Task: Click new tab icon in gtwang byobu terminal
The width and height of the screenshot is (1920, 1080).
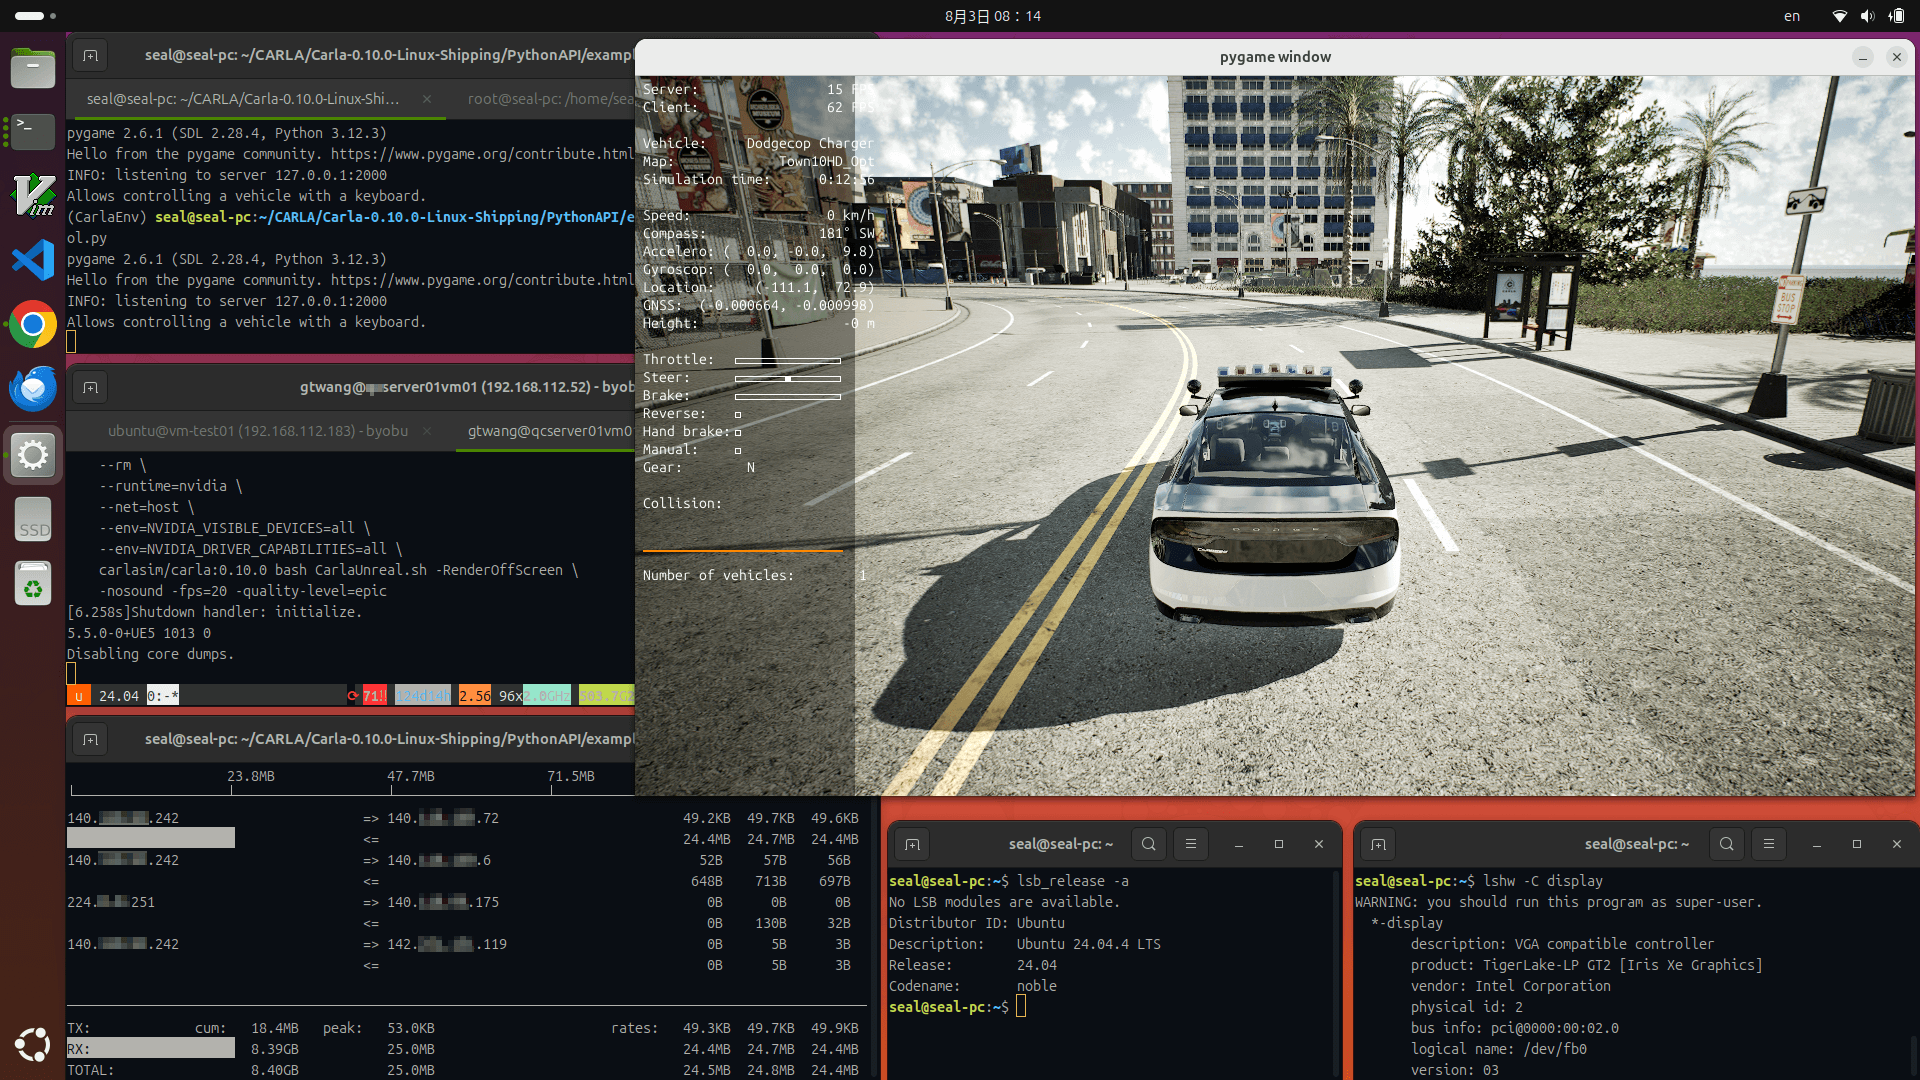Action: 90,387
